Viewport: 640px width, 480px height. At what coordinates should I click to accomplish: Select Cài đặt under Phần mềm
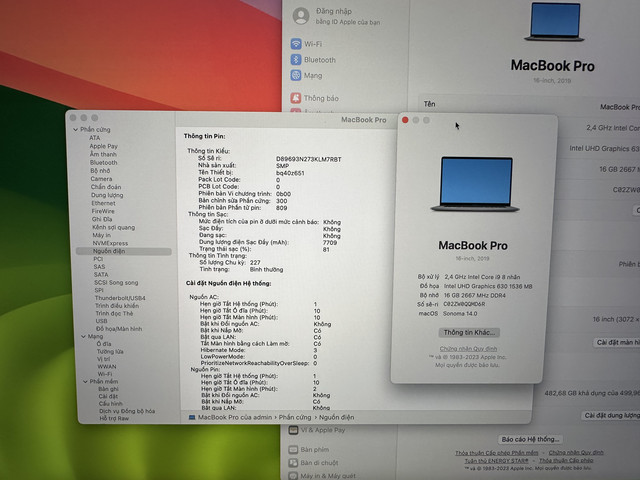pos(108,396)
